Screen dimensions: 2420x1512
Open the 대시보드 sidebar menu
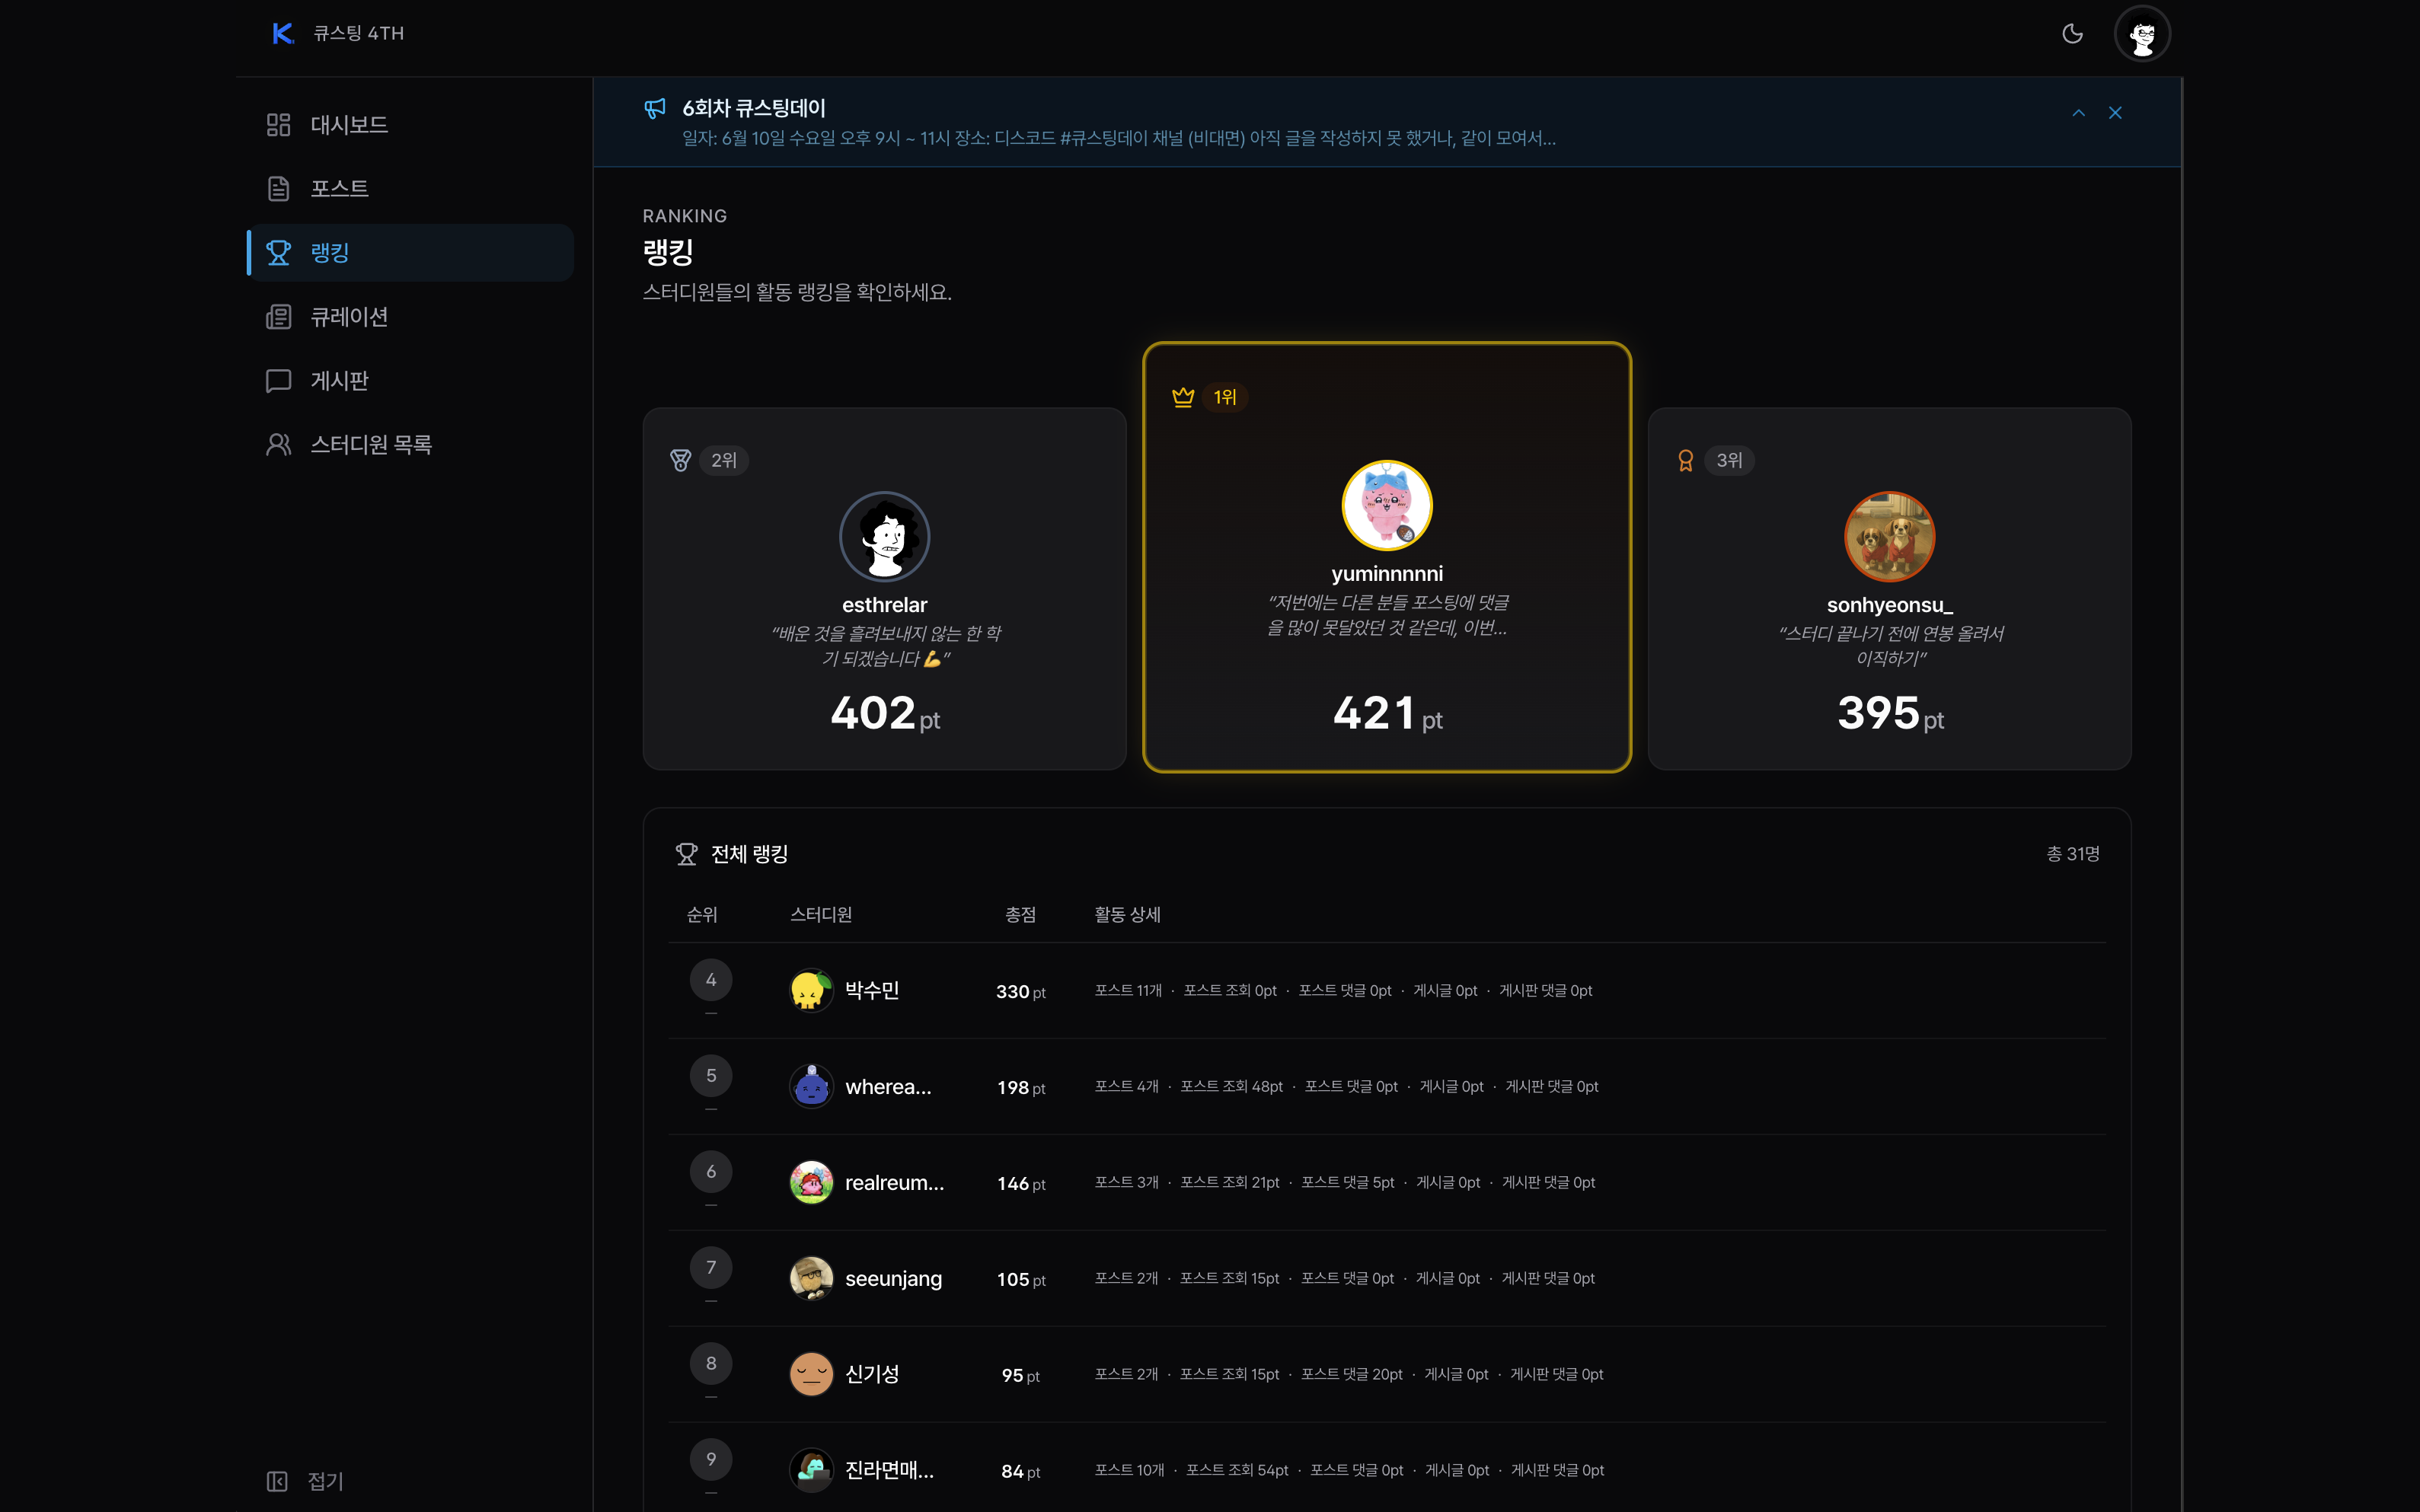(411, 125)
